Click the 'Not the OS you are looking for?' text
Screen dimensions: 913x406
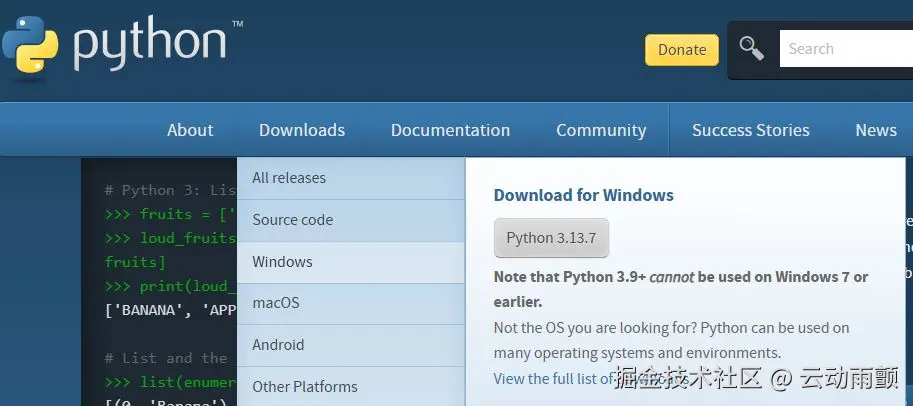pyautogui.click(x=595, y=328)
